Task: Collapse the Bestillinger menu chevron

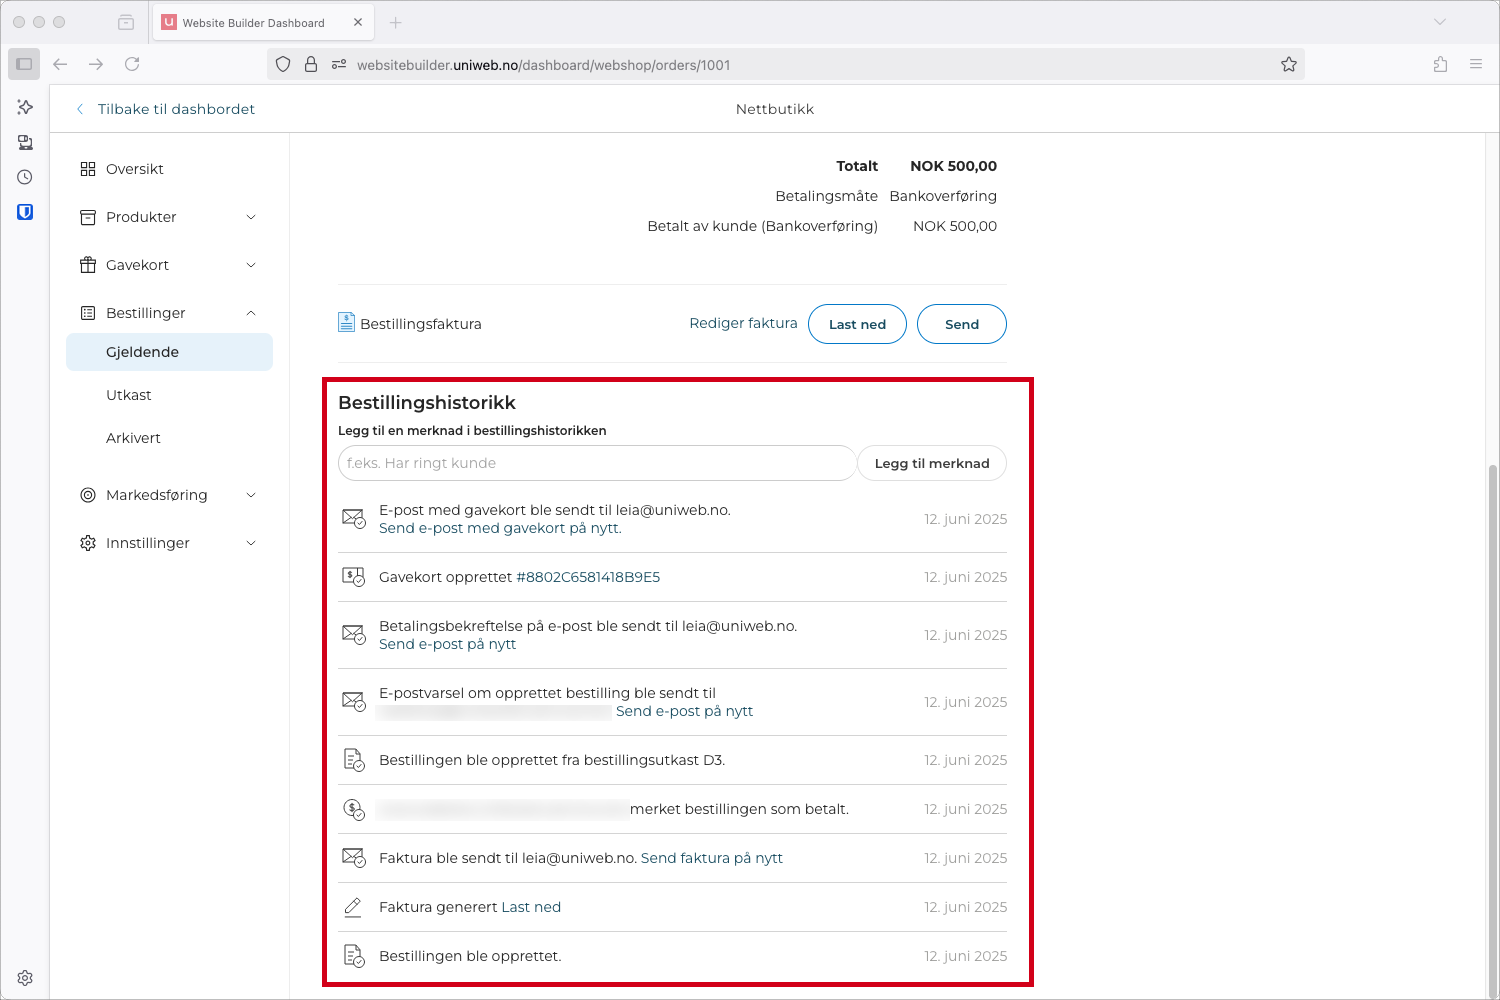Action: [251, 313]
